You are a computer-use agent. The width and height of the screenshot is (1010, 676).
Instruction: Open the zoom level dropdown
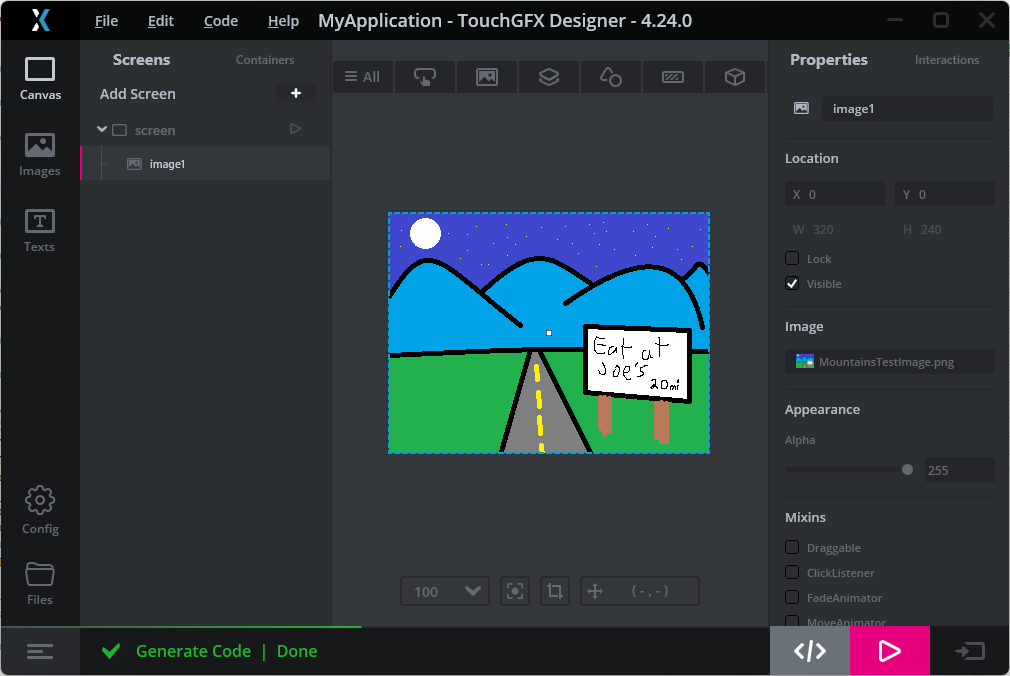444,591
